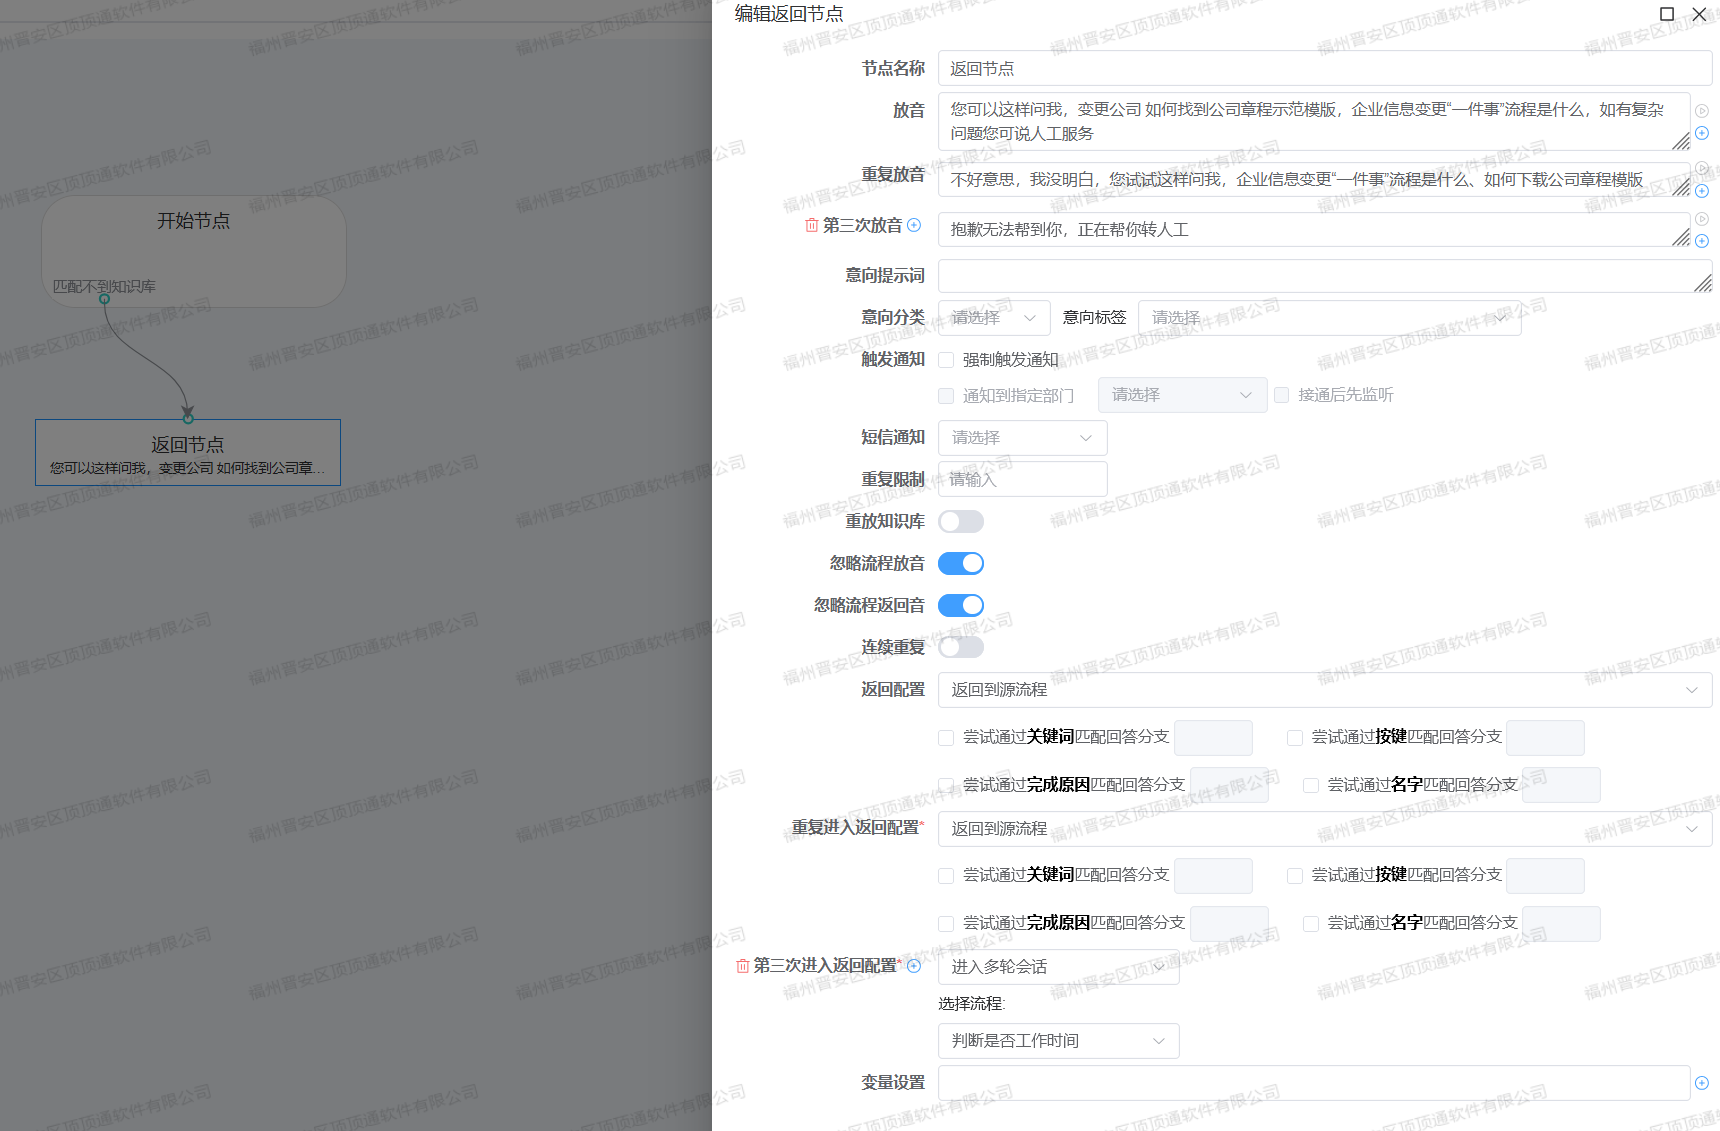Image resolution: width=1720 pixels, height=1131 pixels.
Task: Preview the 第三次放音 audio
Action: pyautogui.click(x=1702, y=217)
